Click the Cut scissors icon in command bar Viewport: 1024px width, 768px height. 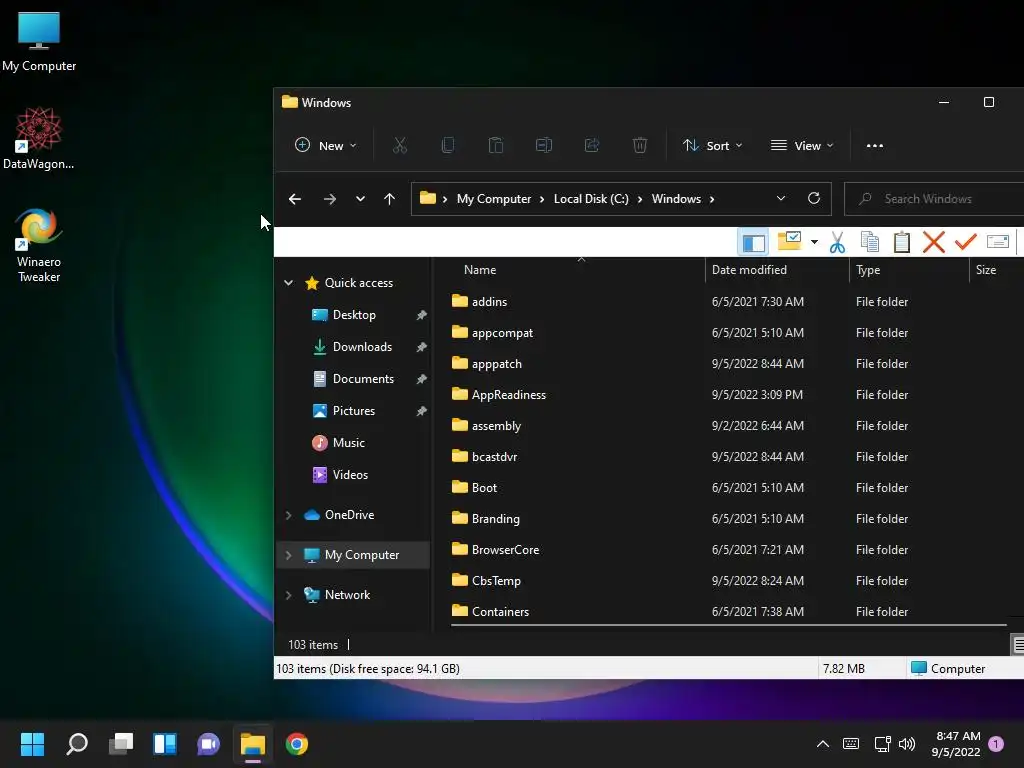(x=400, y=146)
